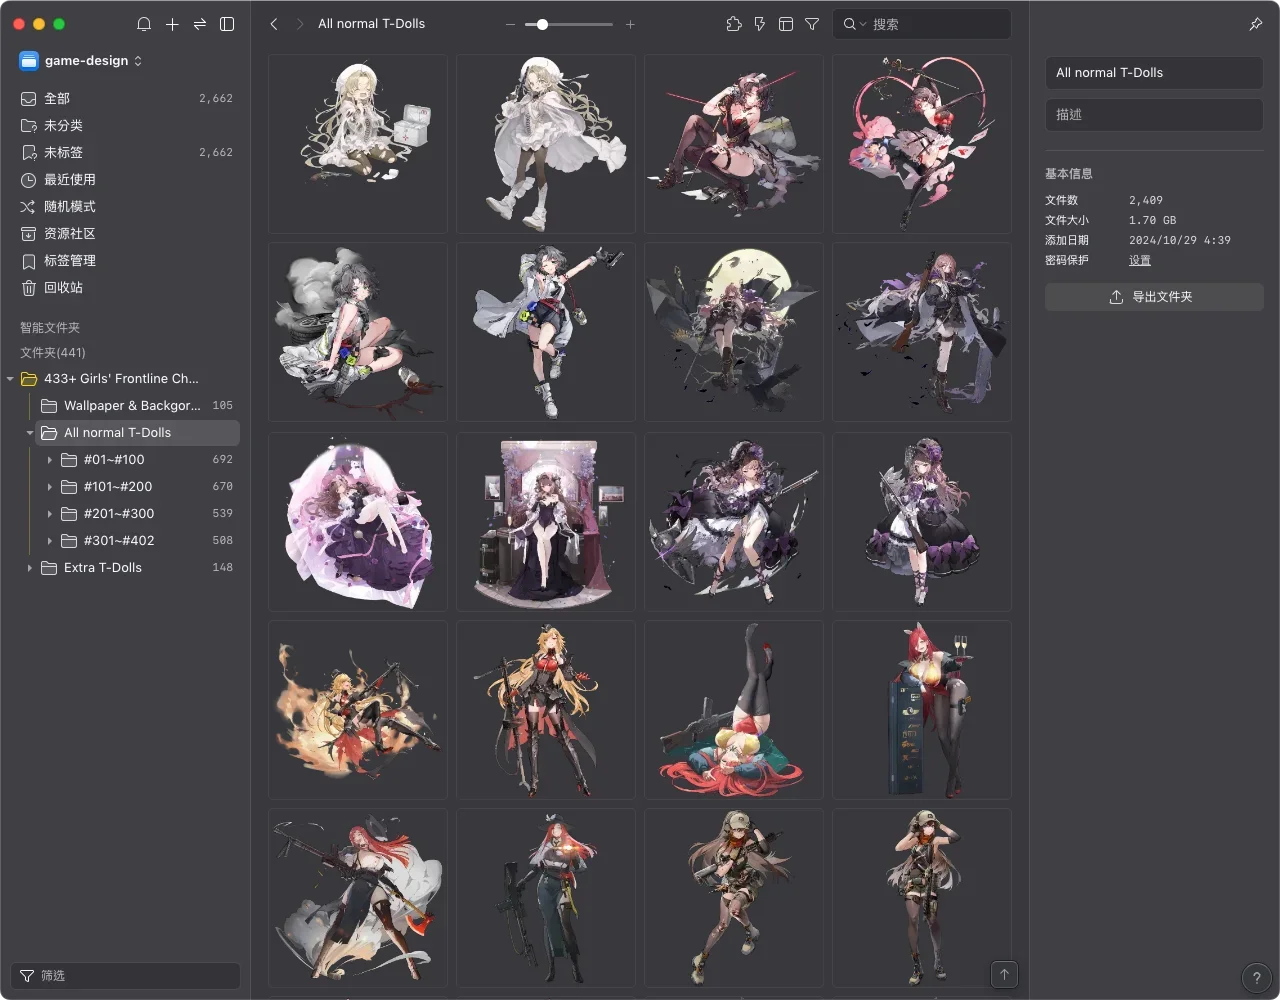Collapse the All normal T-Dolls folder arrow
This screenshot has height=1000, width=1280.
30,433
